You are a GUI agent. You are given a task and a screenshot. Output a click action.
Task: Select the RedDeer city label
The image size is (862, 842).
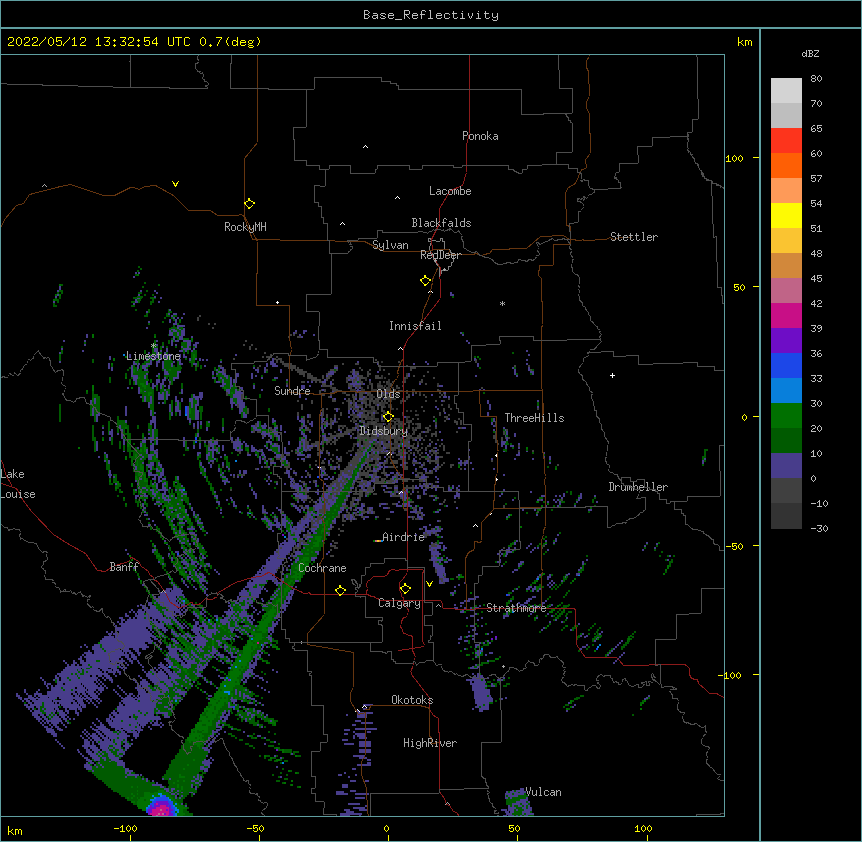440,255
